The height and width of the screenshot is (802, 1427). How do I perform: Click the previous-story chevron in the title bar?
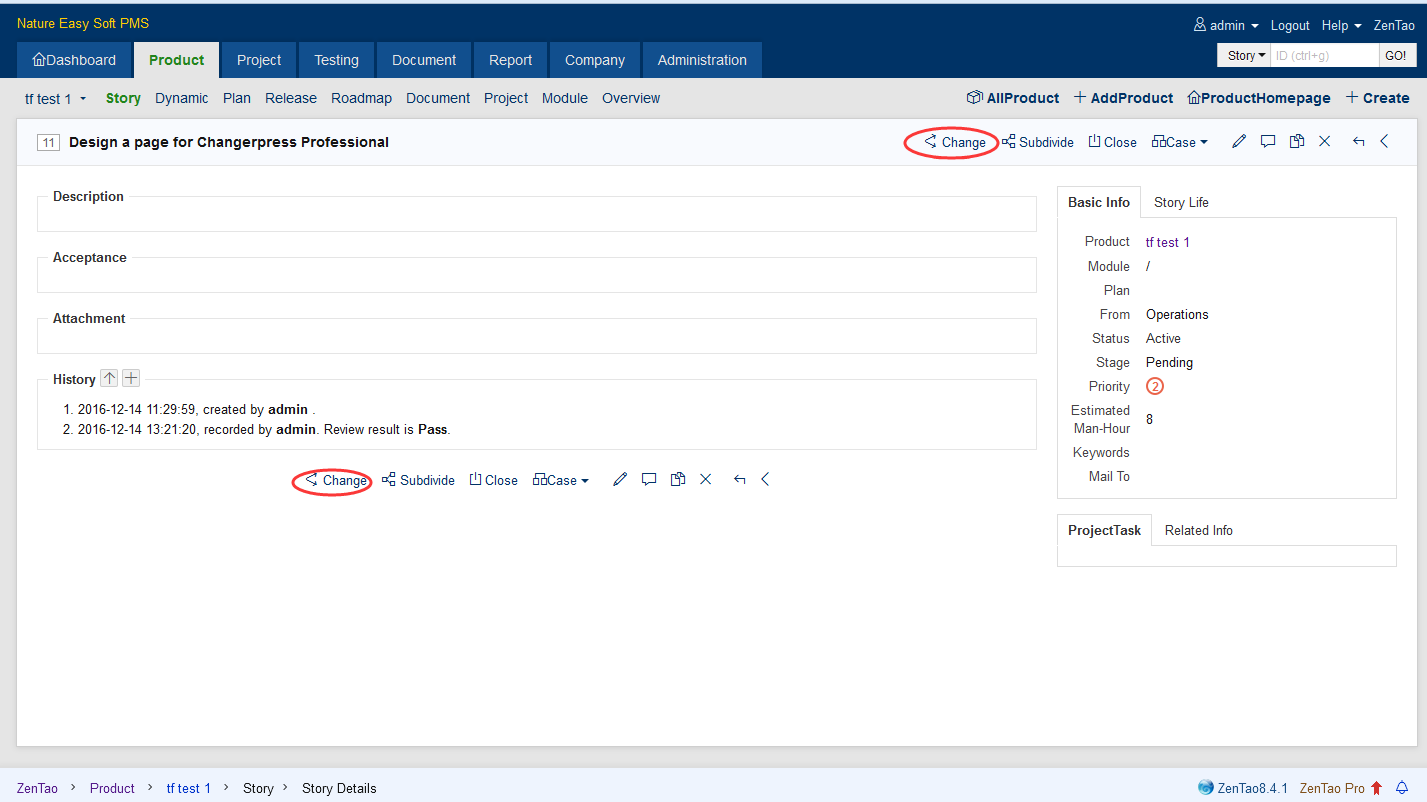[x=1385, y=142]
